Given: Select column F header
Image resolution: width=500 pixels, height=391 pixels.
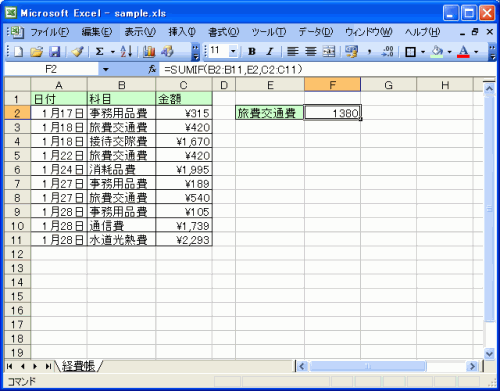Looking at the screenshot, I should [x=332, y=85].
